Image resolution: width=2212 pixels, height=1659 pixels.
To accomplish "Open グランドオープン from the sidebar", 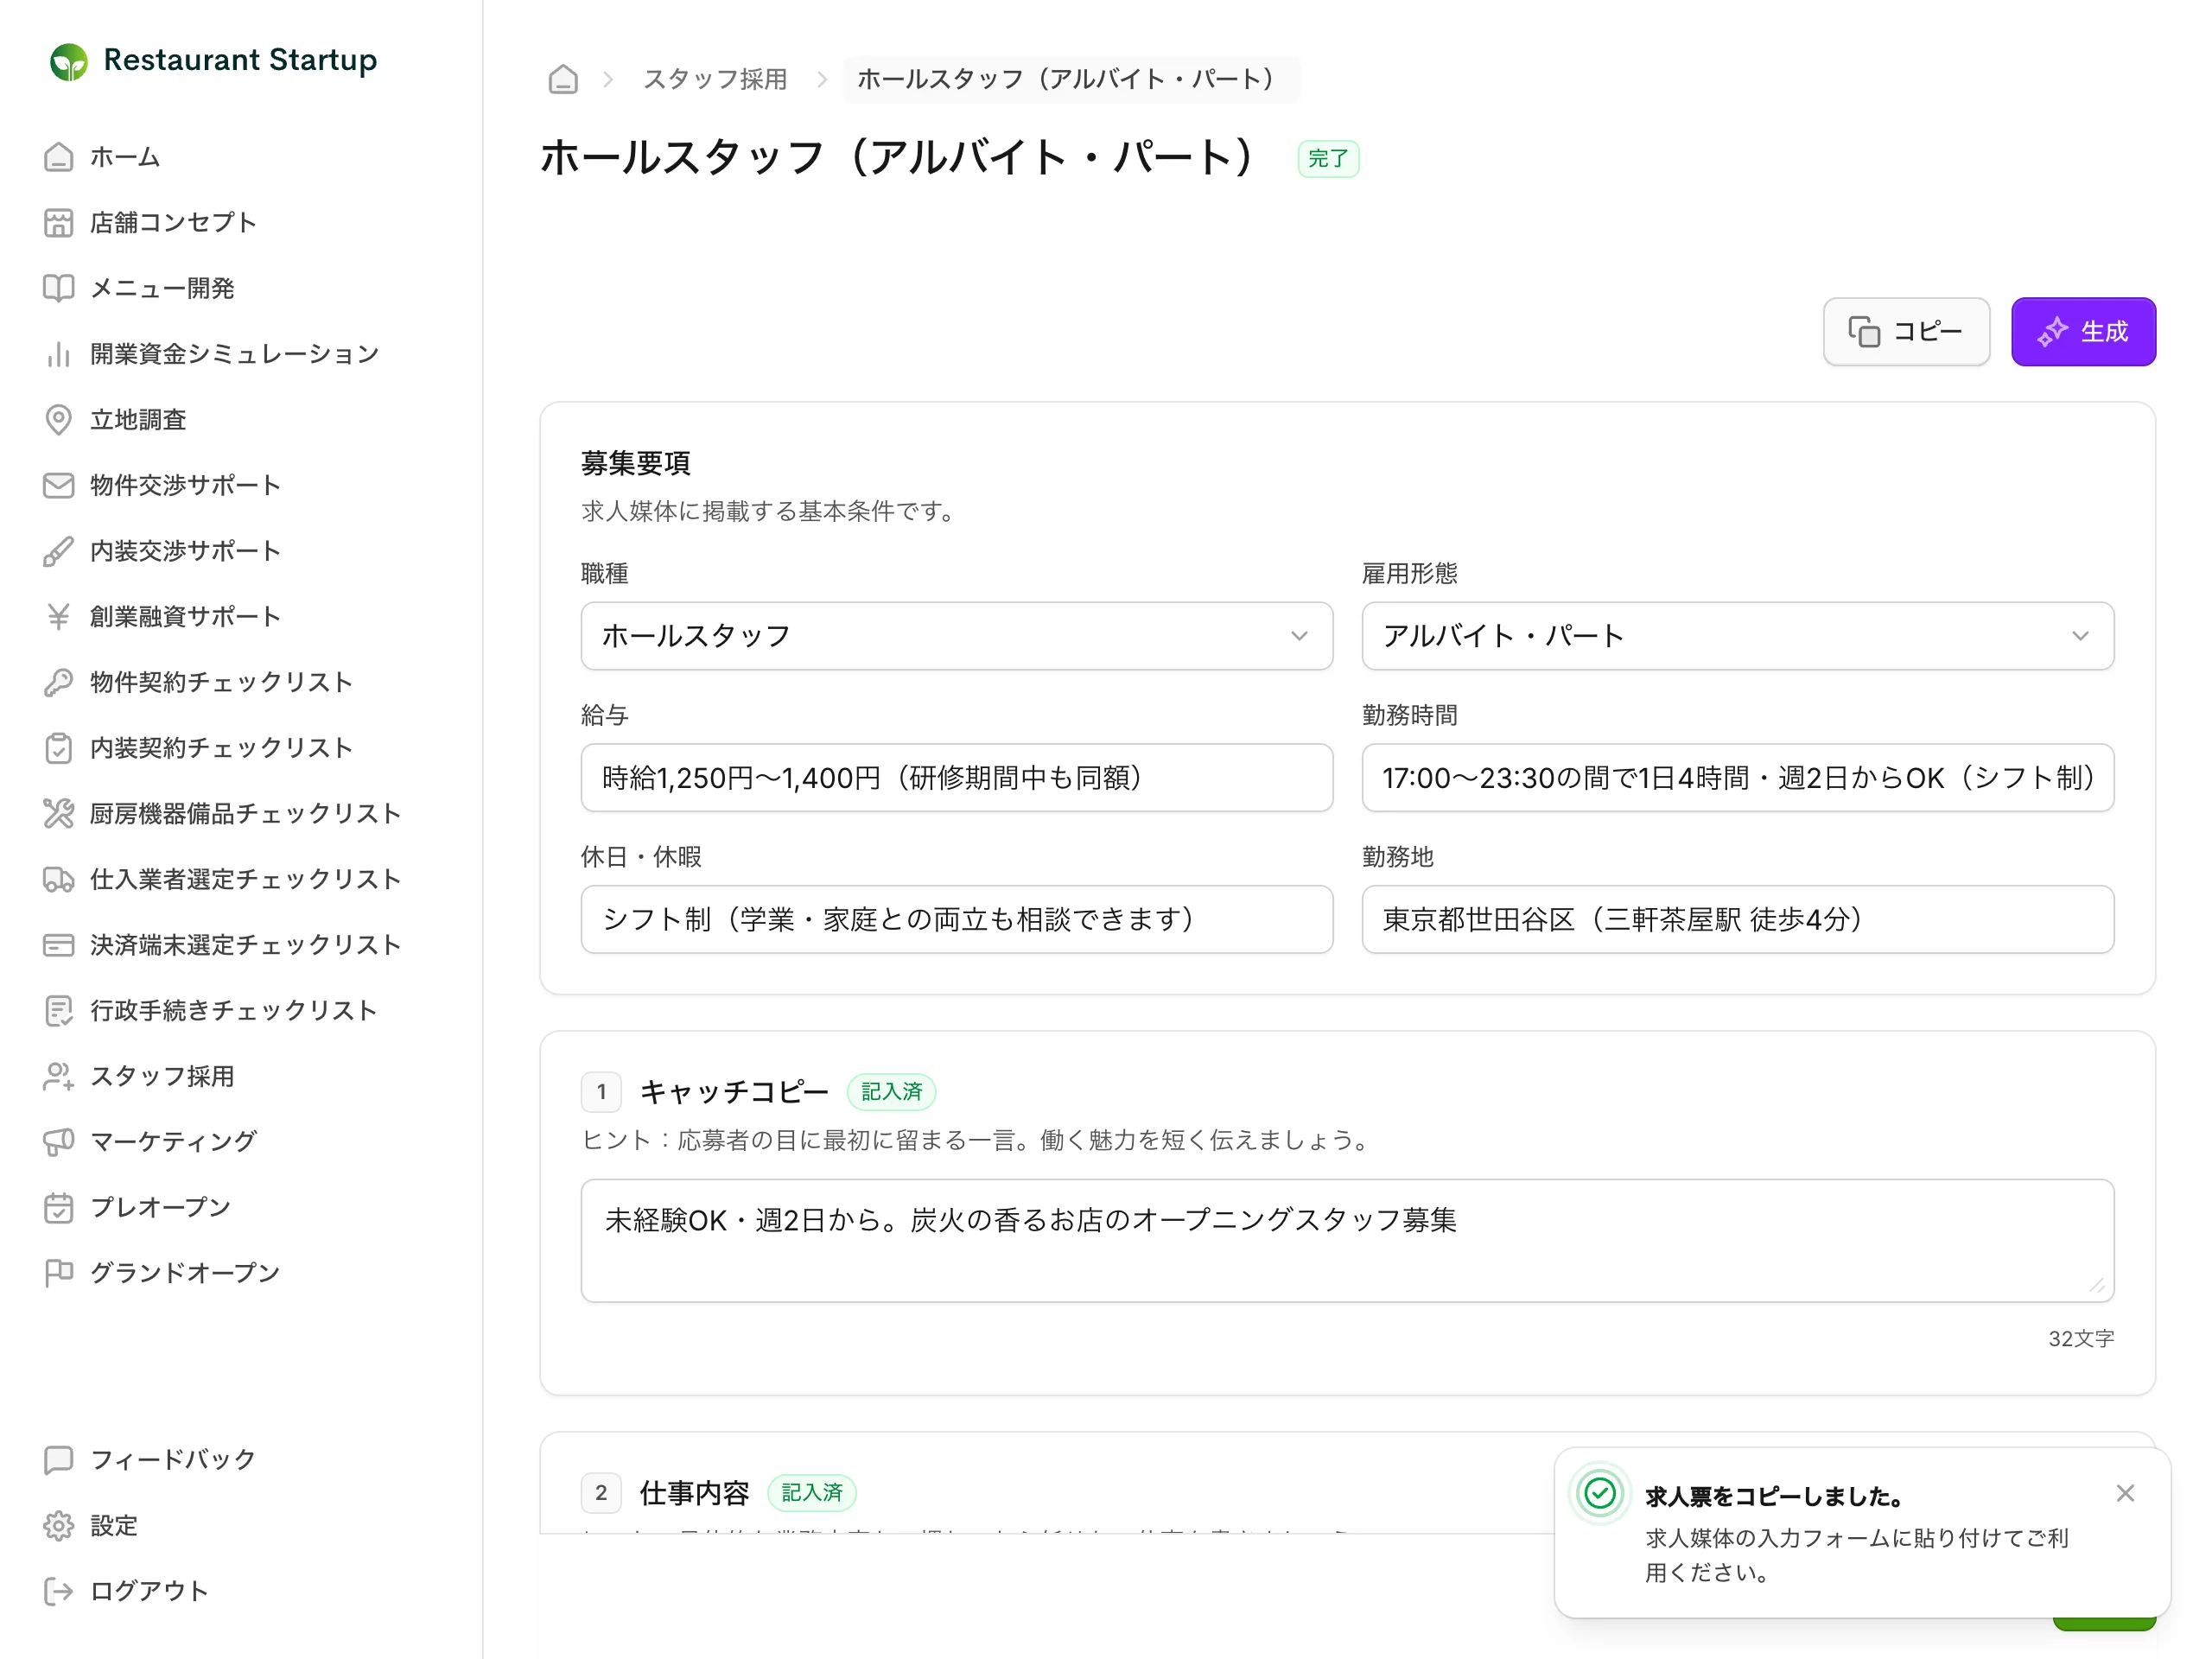I will point(185,1273).
